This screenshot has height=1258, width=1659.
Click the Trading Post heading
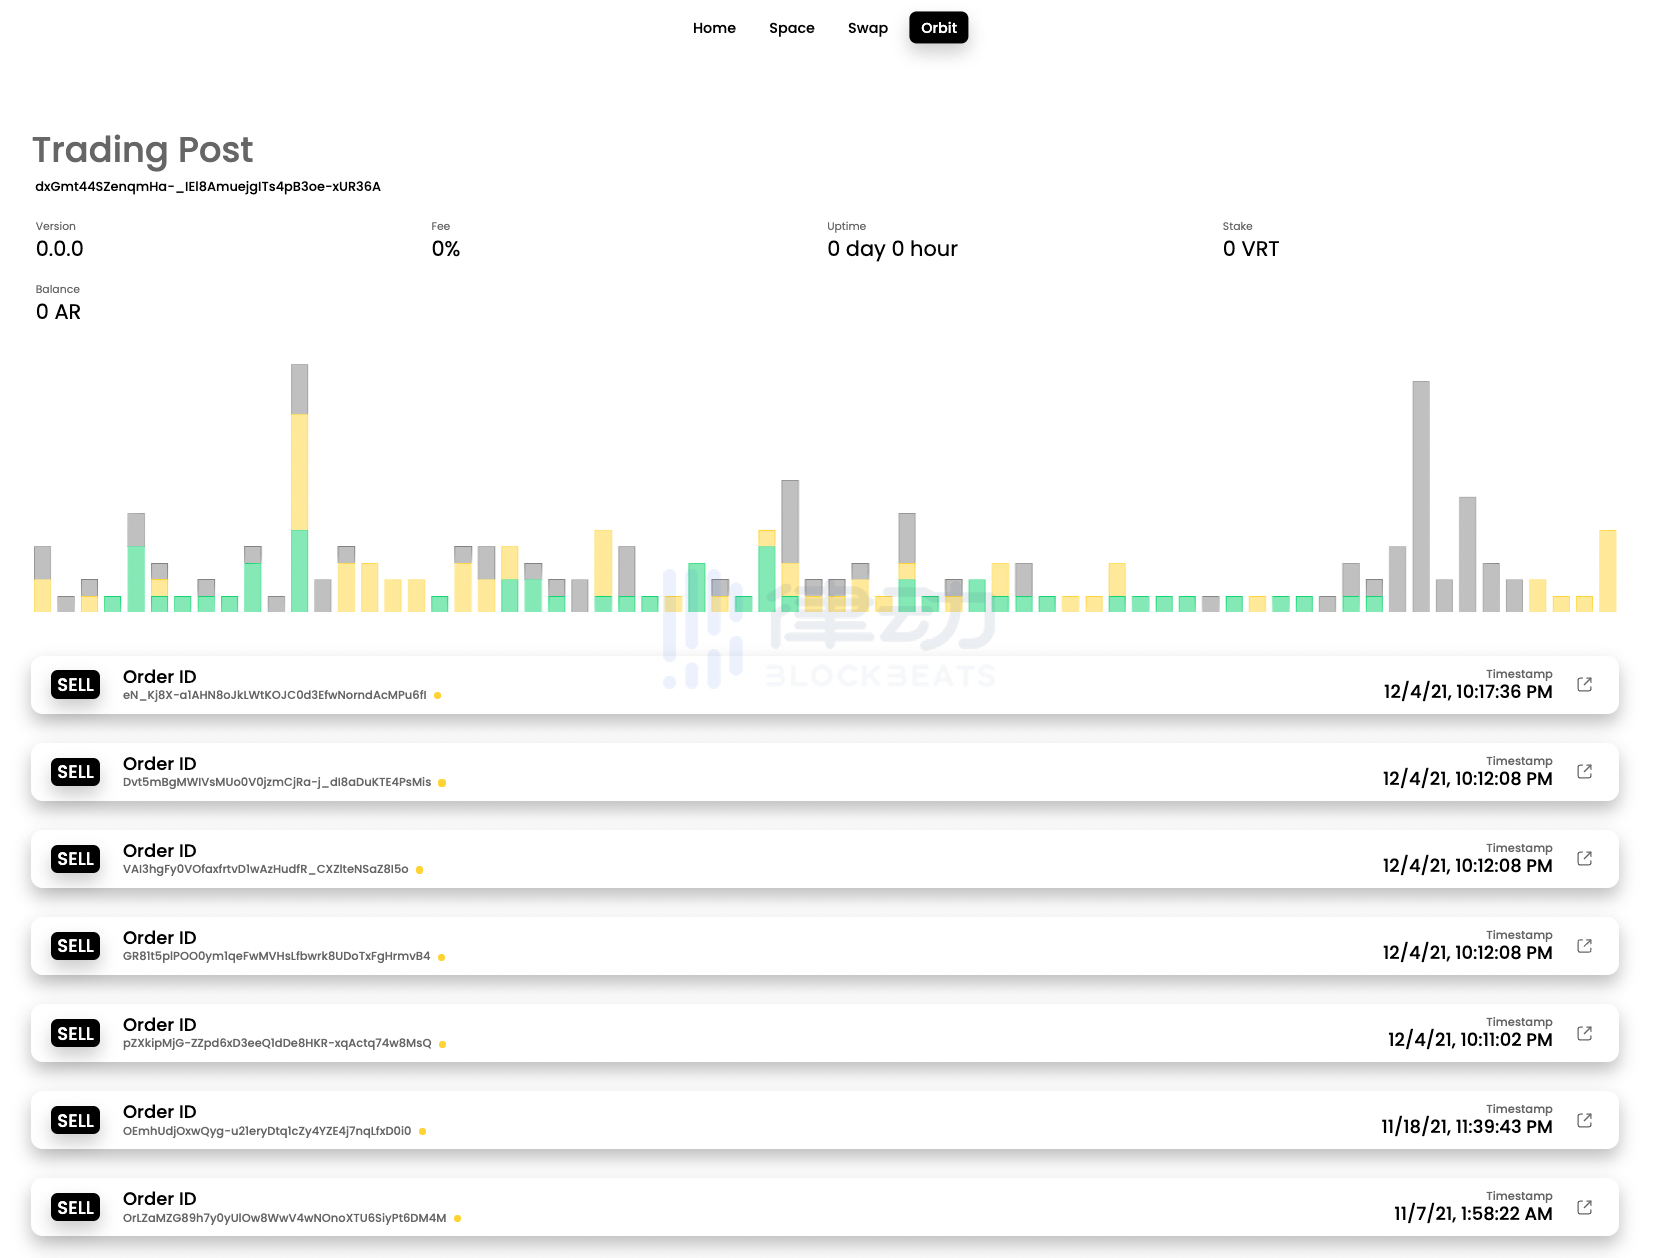click(143, 150)
